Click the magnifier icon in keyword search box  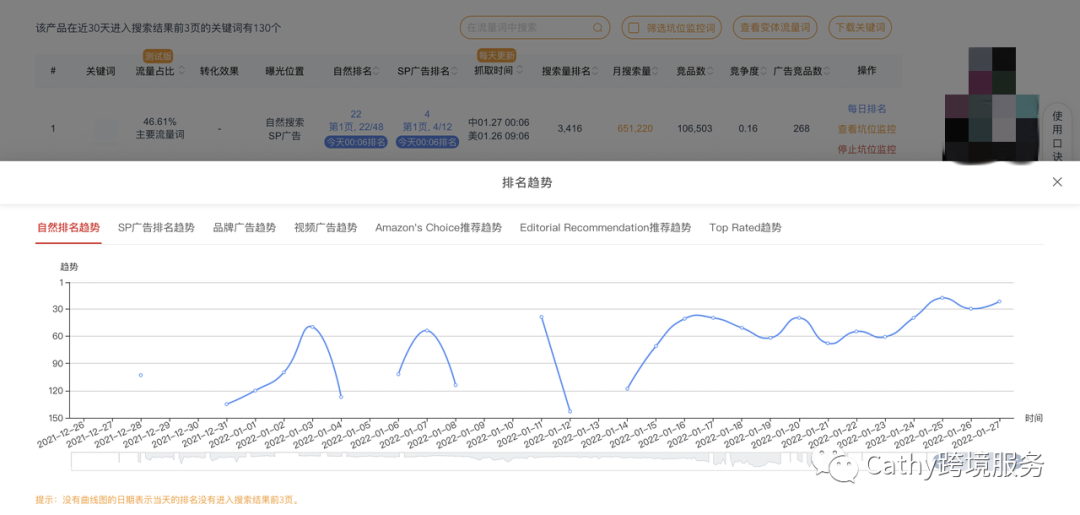point(598,28)
